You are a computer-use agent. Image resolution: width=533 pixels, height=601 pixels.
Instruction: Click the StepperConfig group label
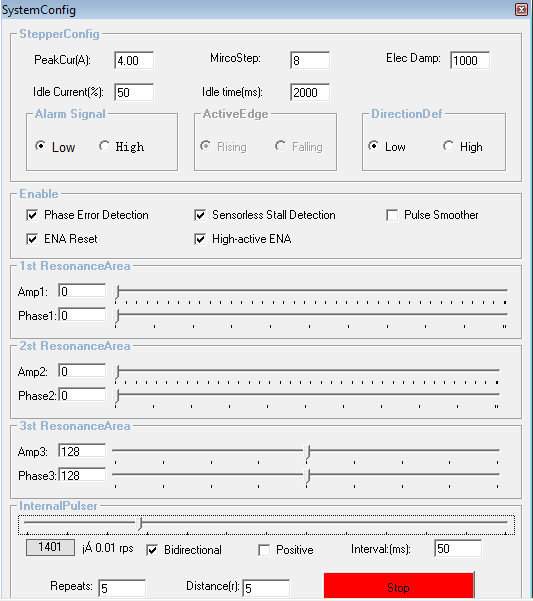point(59,34)
